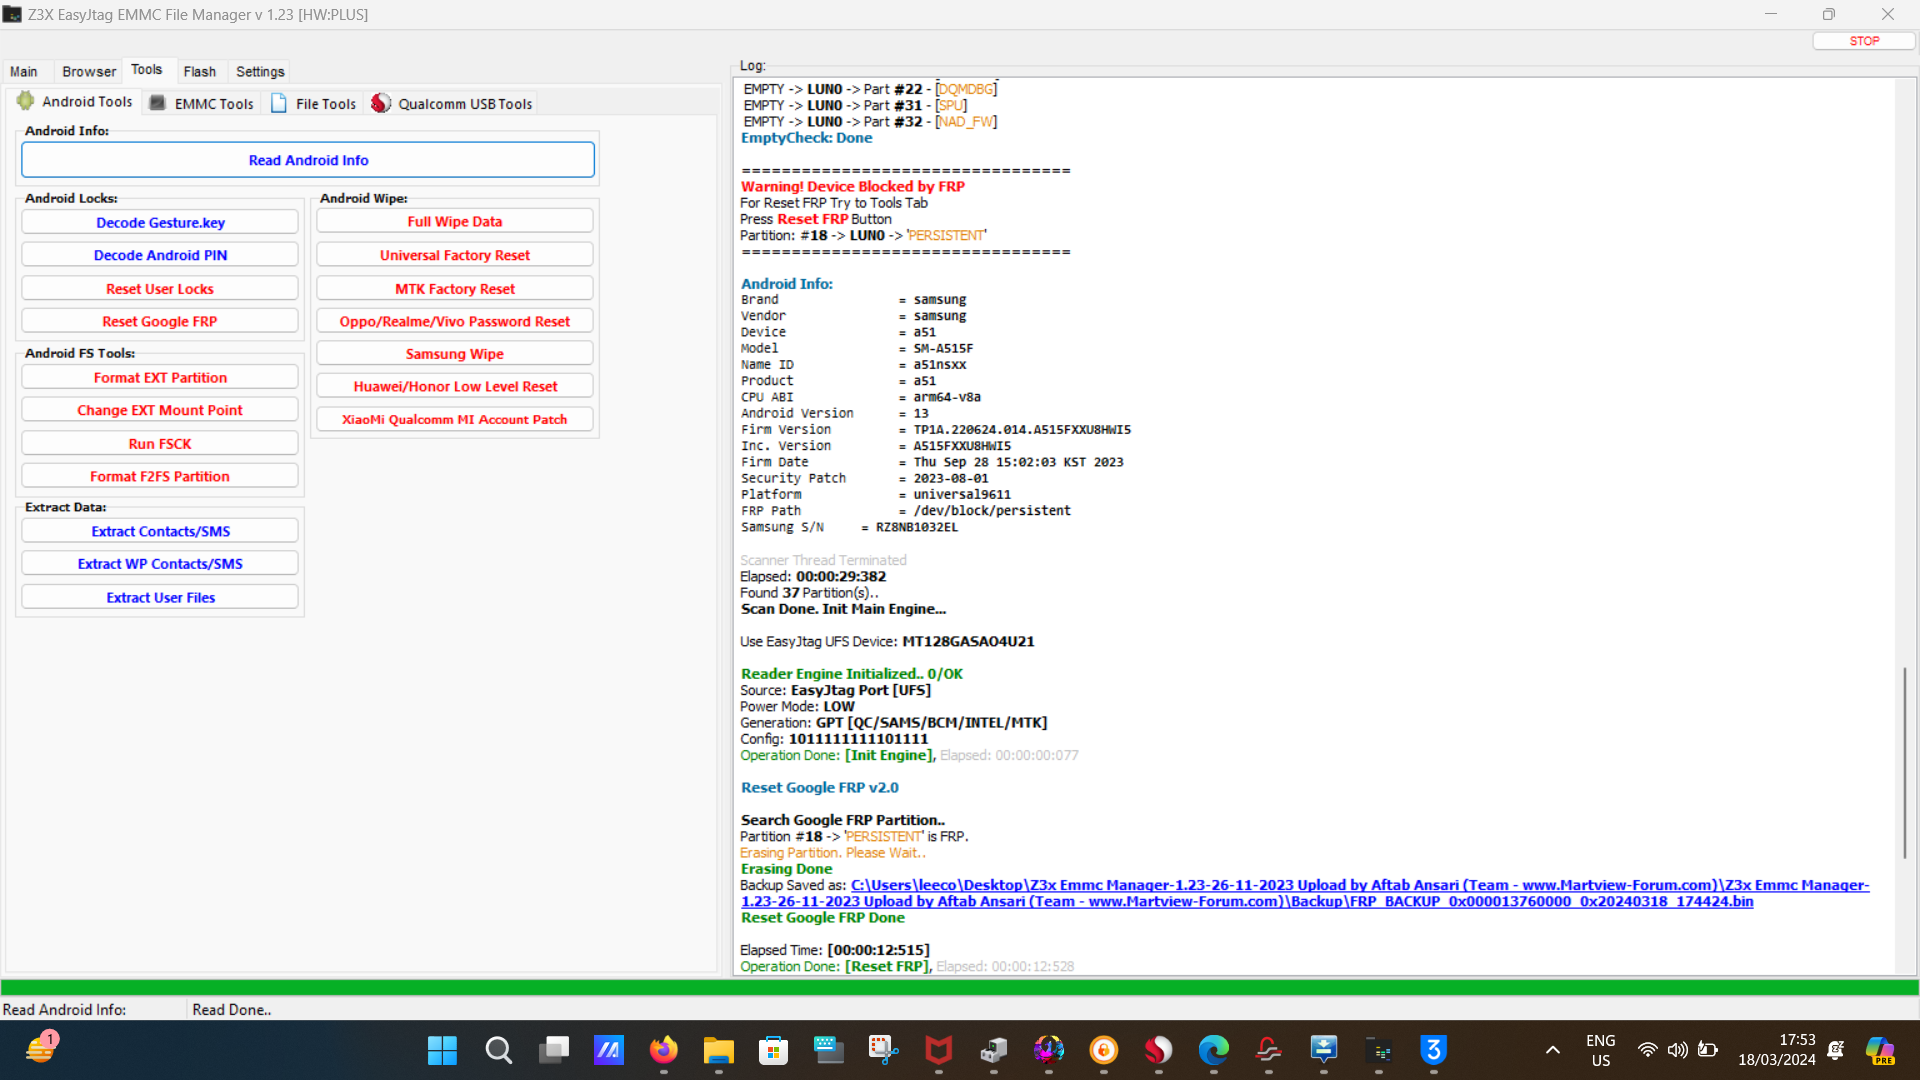Click Format EXT Partition button
The width and height of the screenshot is (1920, 1080).
[160, 377]
